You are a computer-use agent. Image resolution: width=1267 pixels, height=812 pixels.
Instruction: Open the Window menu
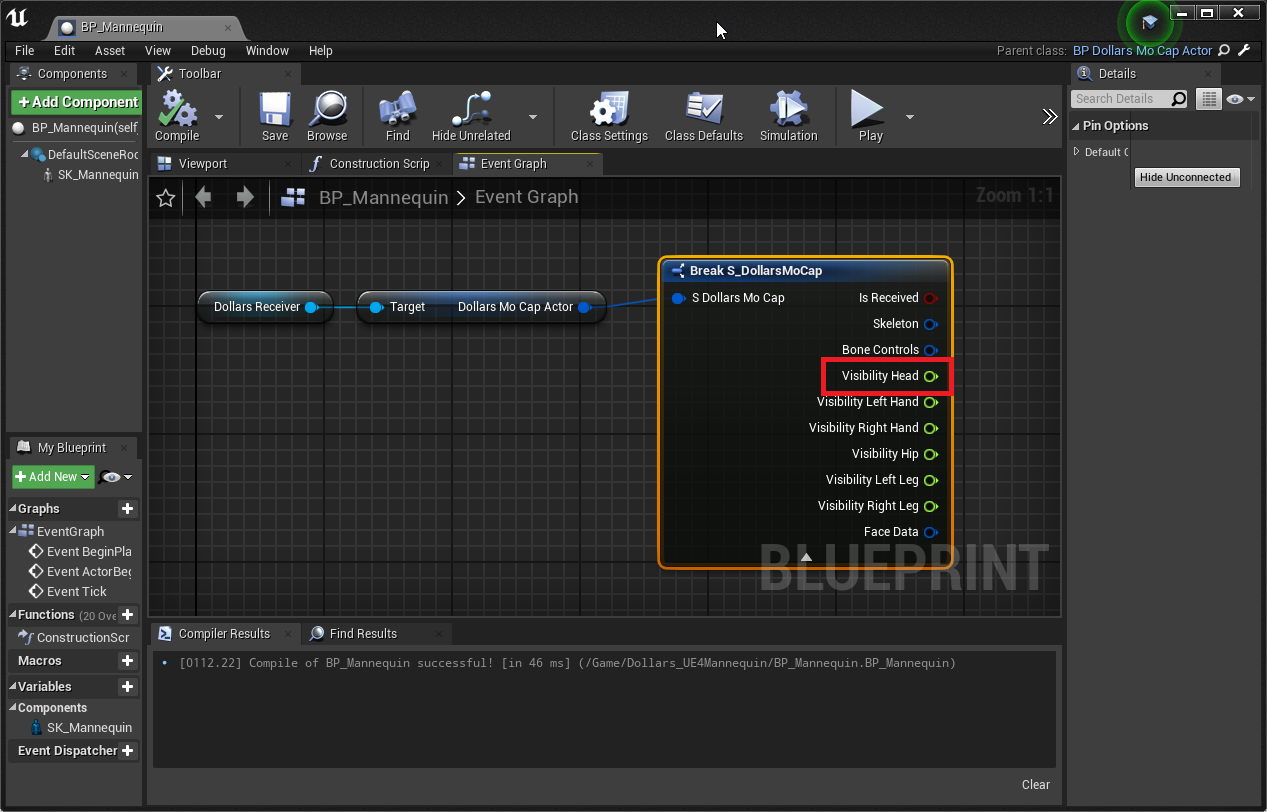coord(267,50)
